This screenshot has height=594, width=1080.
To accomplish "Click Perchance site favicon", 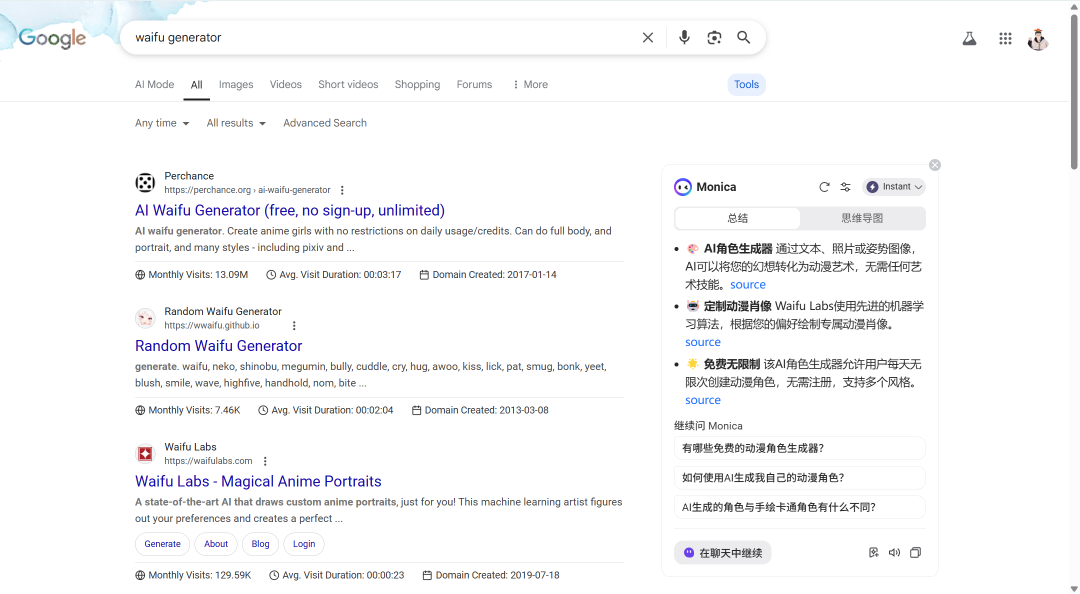I will pyautogui.click(x=145, y=183).
